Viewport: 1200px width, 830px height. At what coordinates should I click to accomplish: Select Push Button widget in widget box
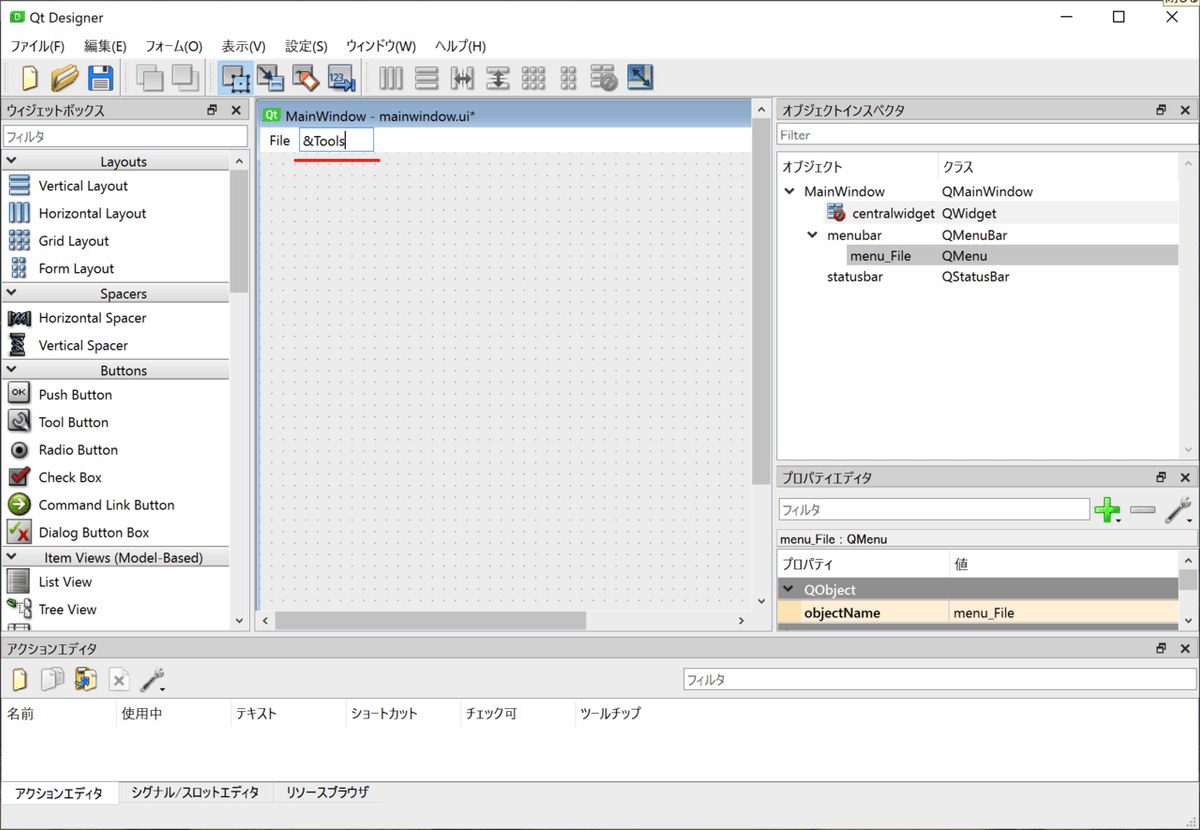(75, 395)
